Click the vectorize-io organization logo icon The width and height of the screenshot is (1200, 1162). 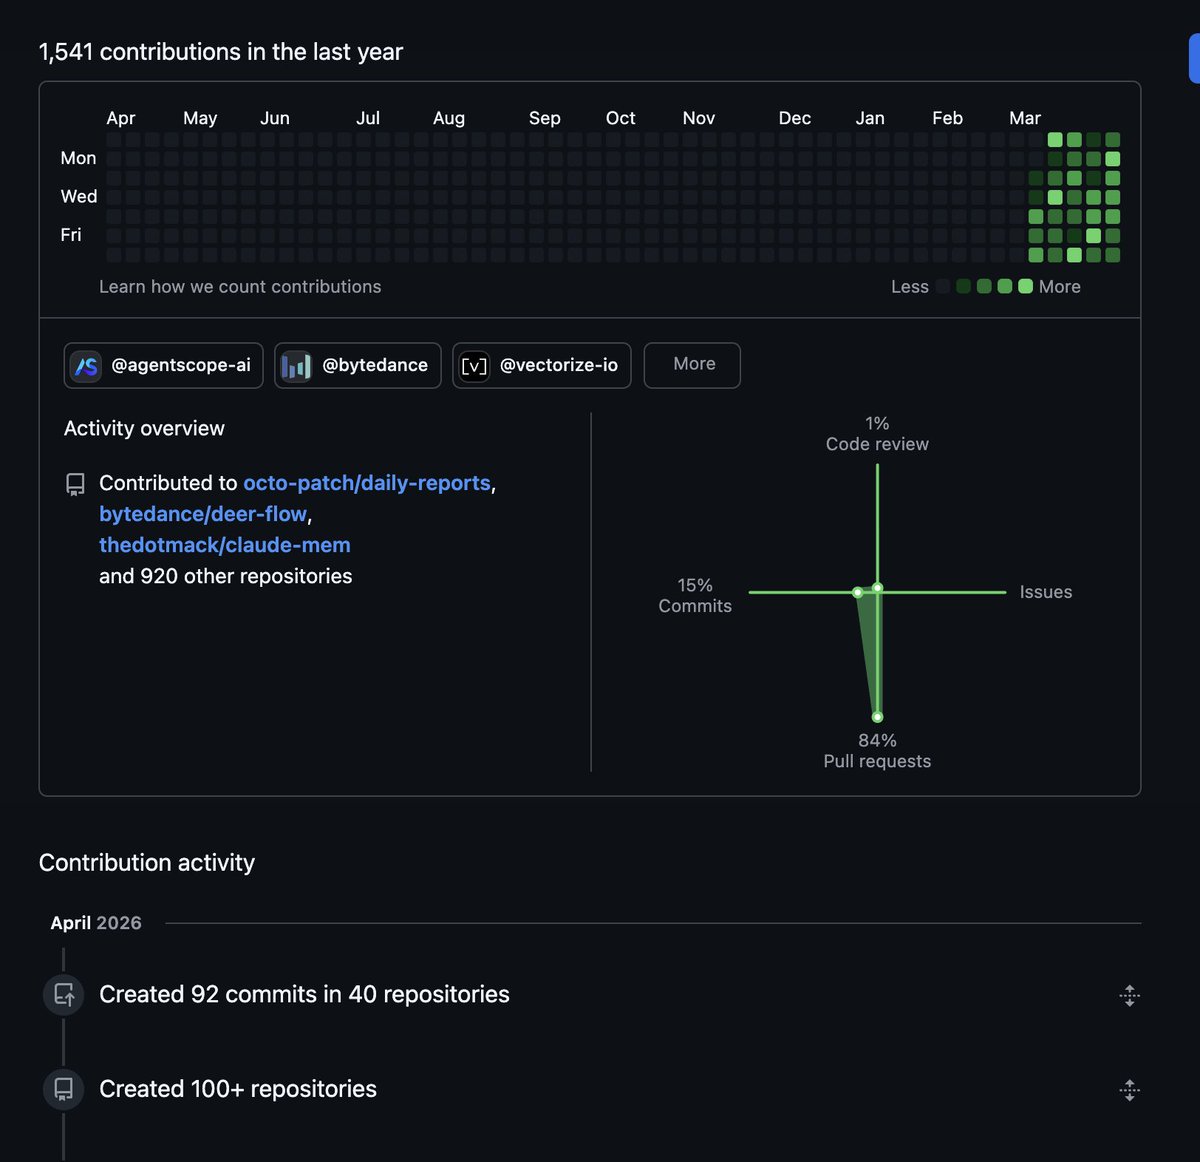(474, 366)
